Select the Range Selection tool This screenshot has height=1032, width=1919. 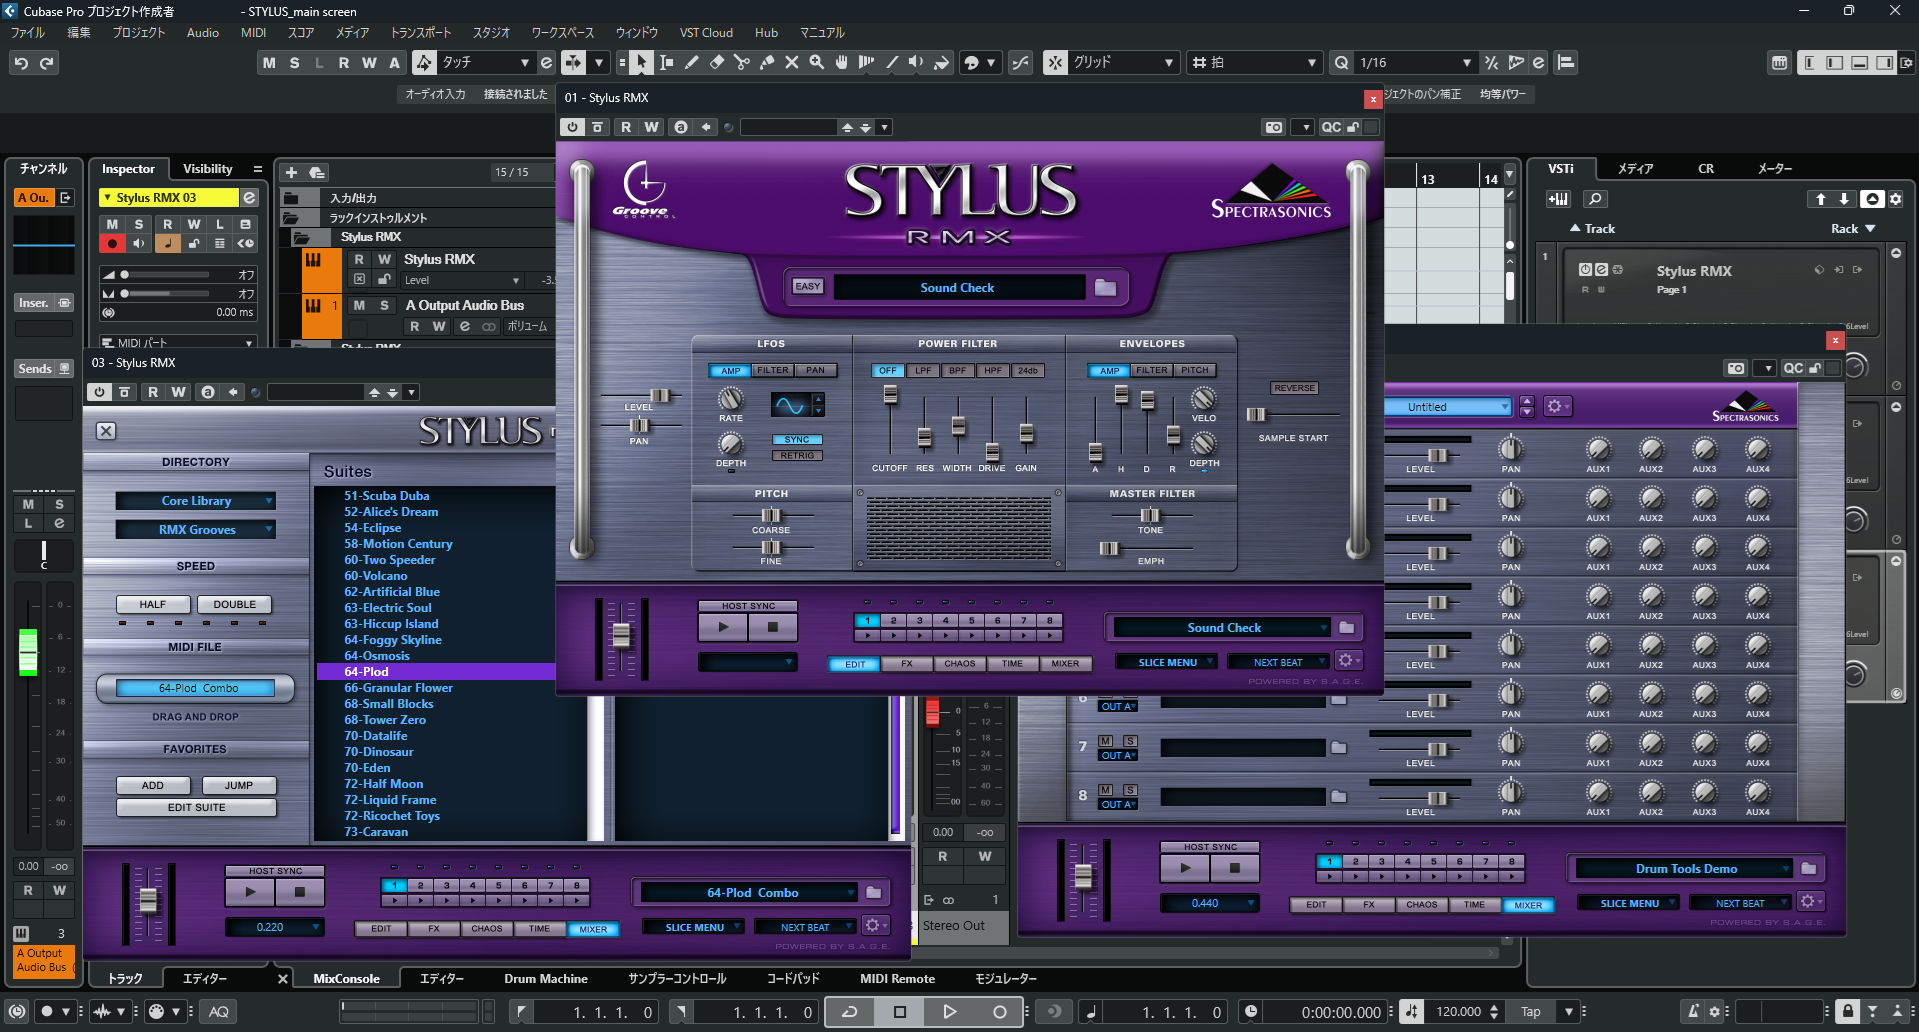(666, 62)
